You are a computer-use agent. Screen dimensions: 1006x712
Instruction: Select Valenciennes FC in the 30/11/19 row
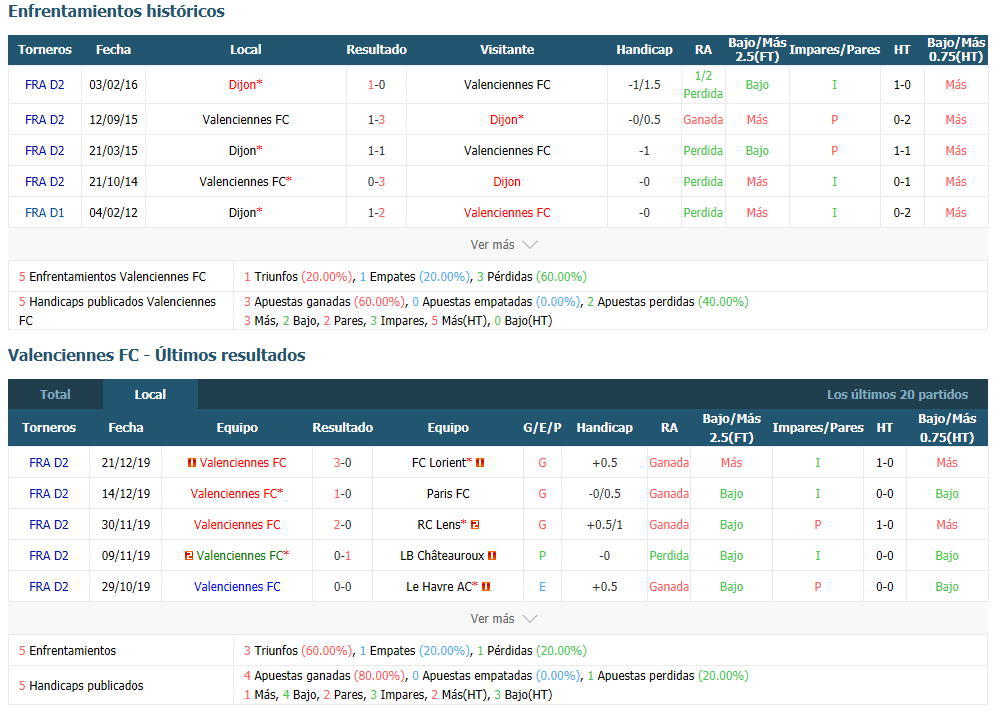point(237,525)
